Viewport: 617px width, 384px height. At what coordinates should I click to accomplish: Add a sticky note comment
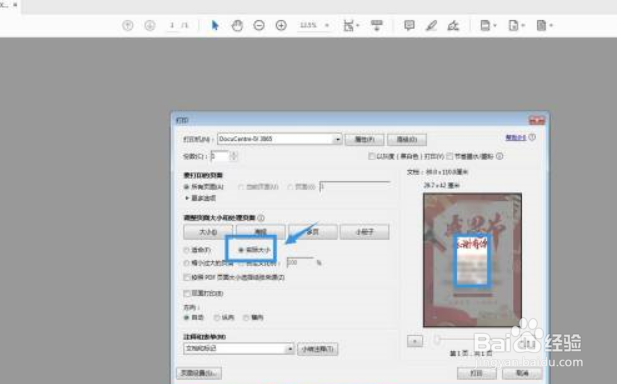point(409,26)
